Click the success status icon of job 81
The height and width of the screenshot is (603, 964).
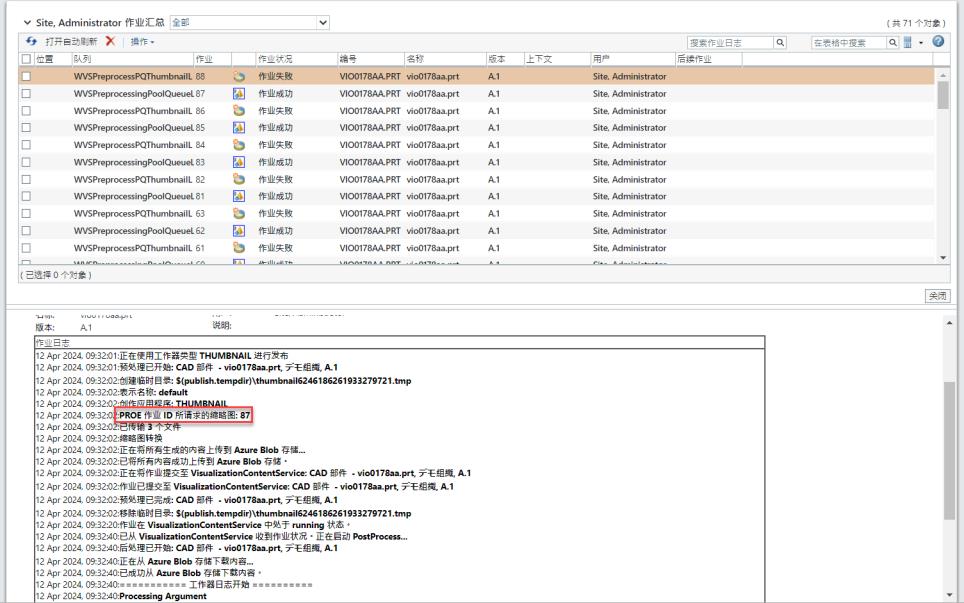(239, 196)
